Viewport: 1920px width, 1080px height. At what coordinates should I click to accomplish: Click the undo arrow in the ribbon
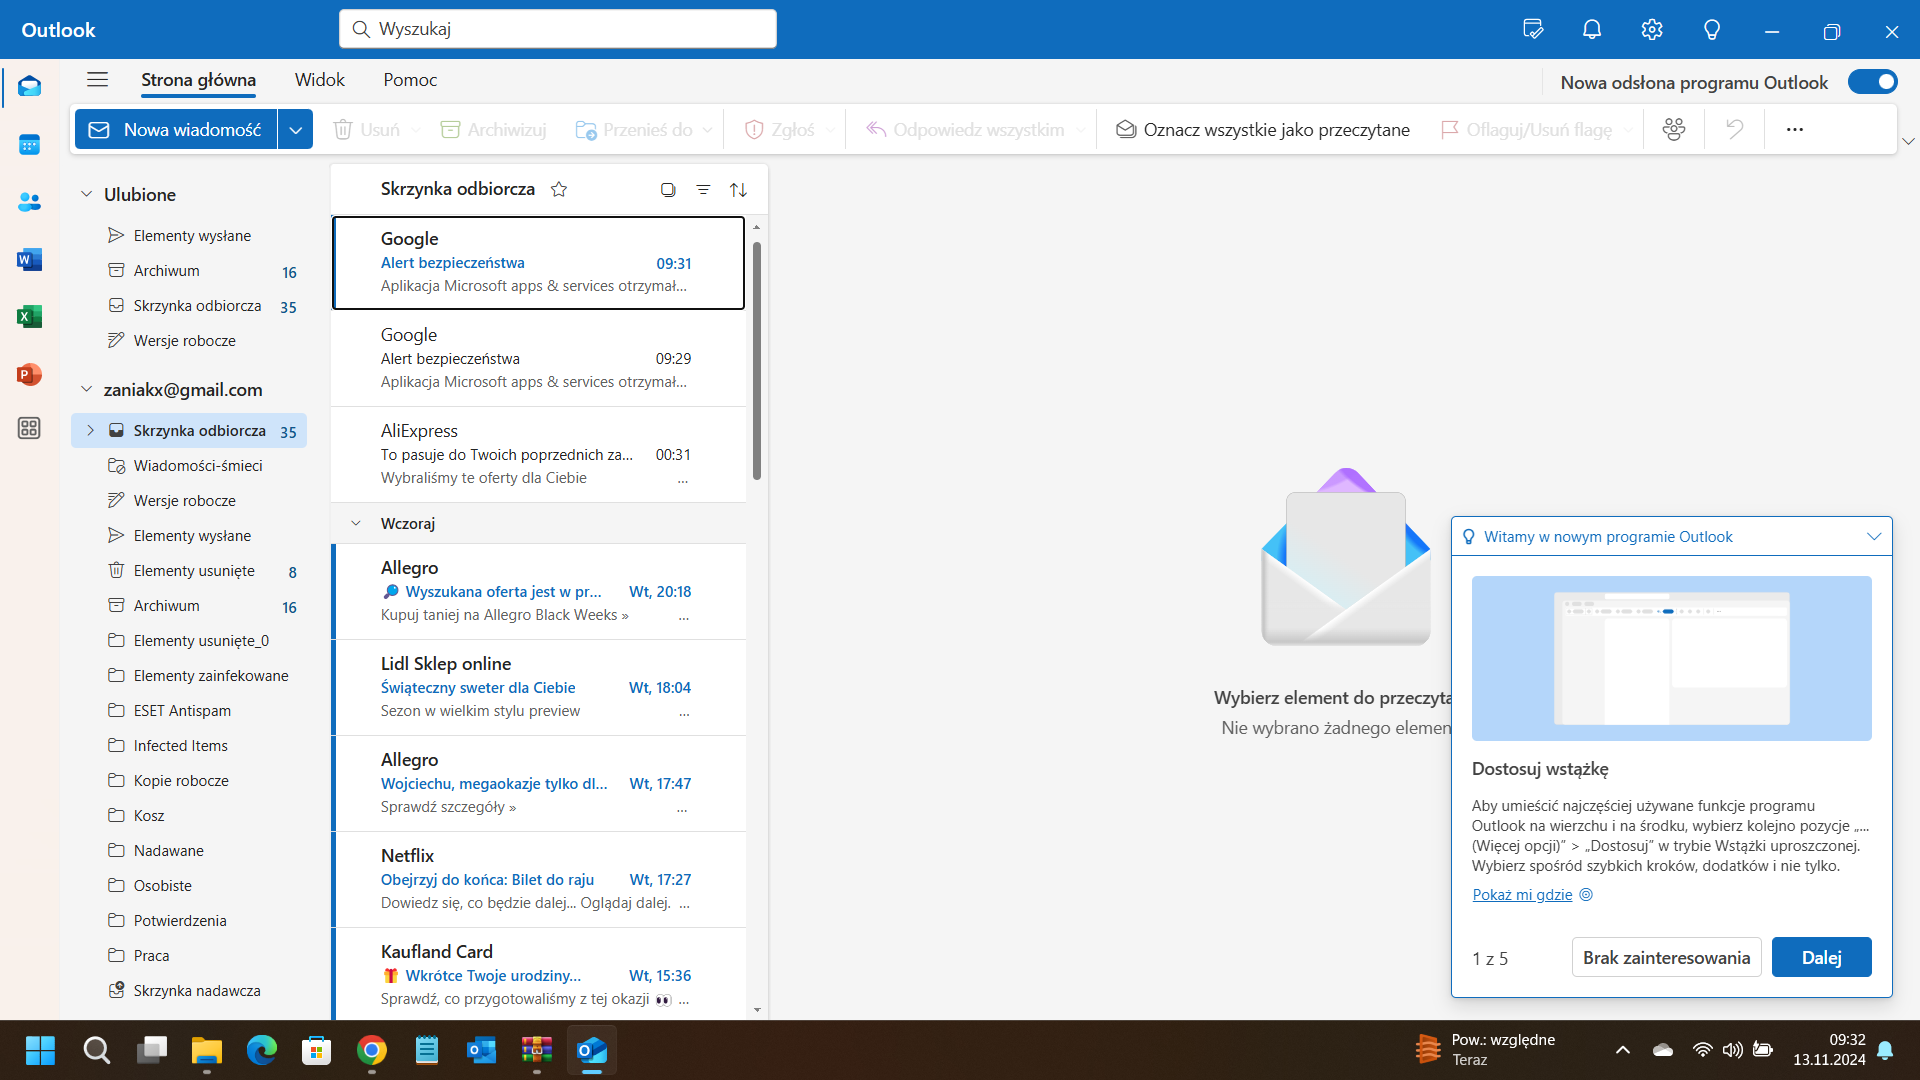1734,129
